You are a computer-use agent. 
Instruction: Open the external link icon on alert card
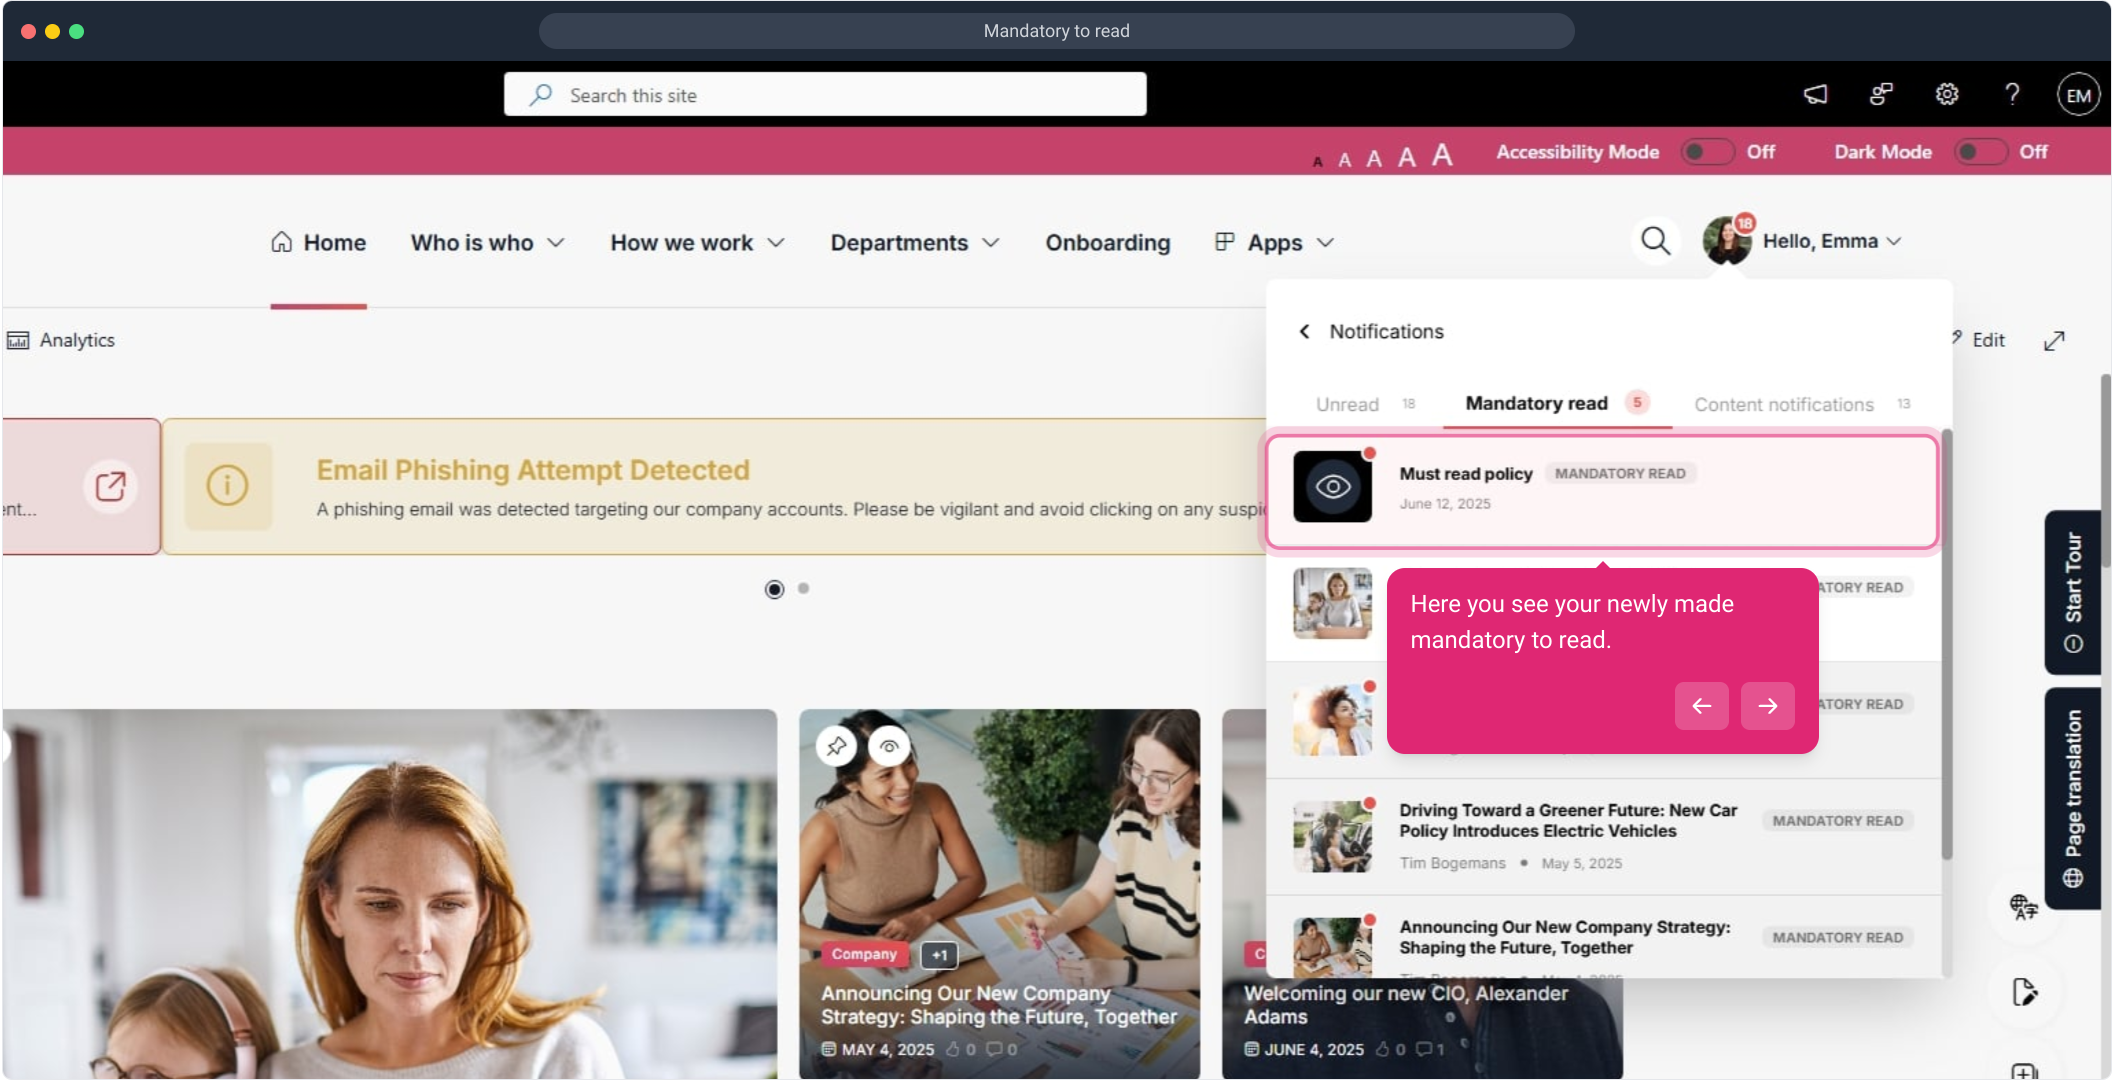[110, 487]
